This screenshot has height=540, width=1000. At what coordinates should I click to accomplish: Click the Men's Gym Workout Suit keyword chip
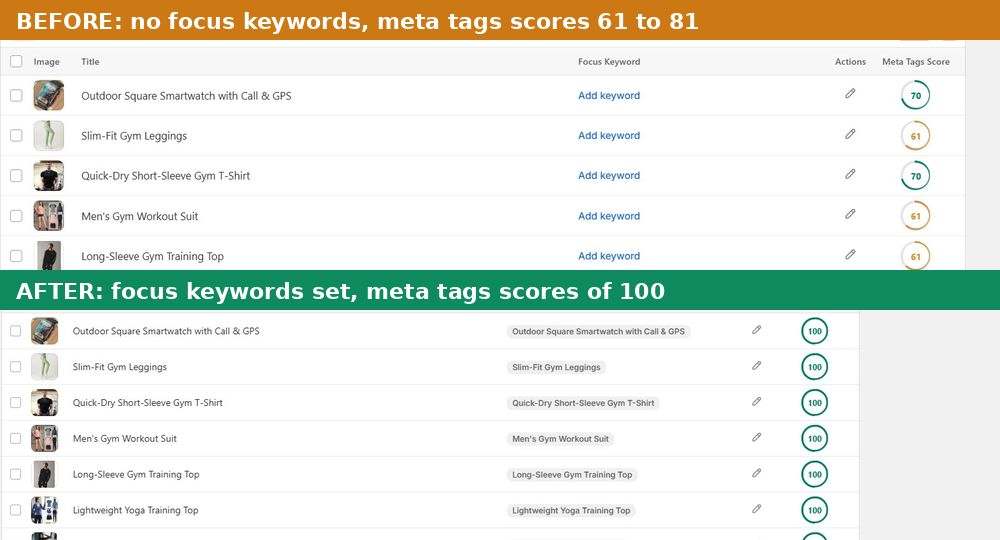click(x=561, y=439)
